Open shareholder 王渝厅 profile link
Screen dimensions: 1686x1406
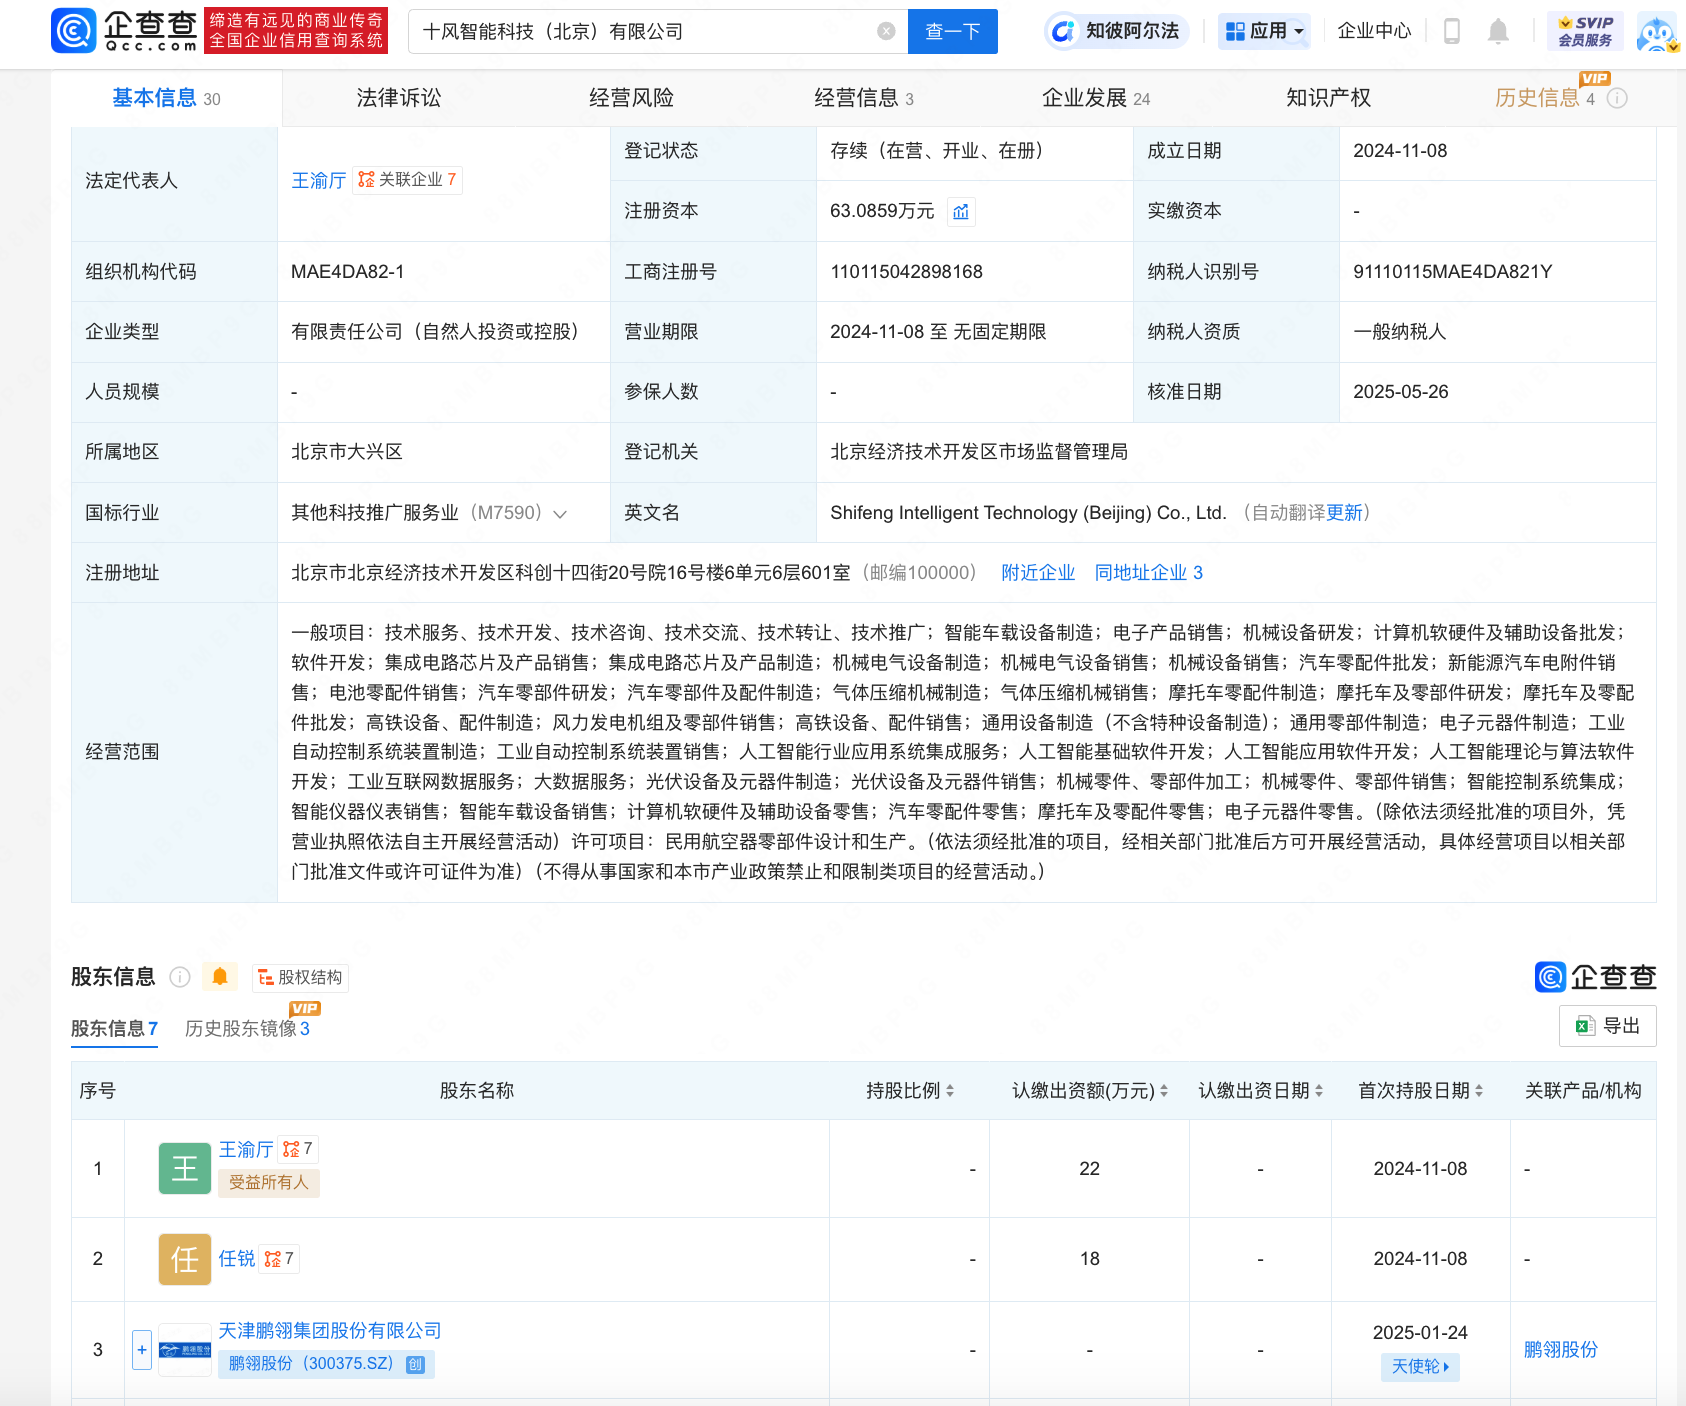246,1150
